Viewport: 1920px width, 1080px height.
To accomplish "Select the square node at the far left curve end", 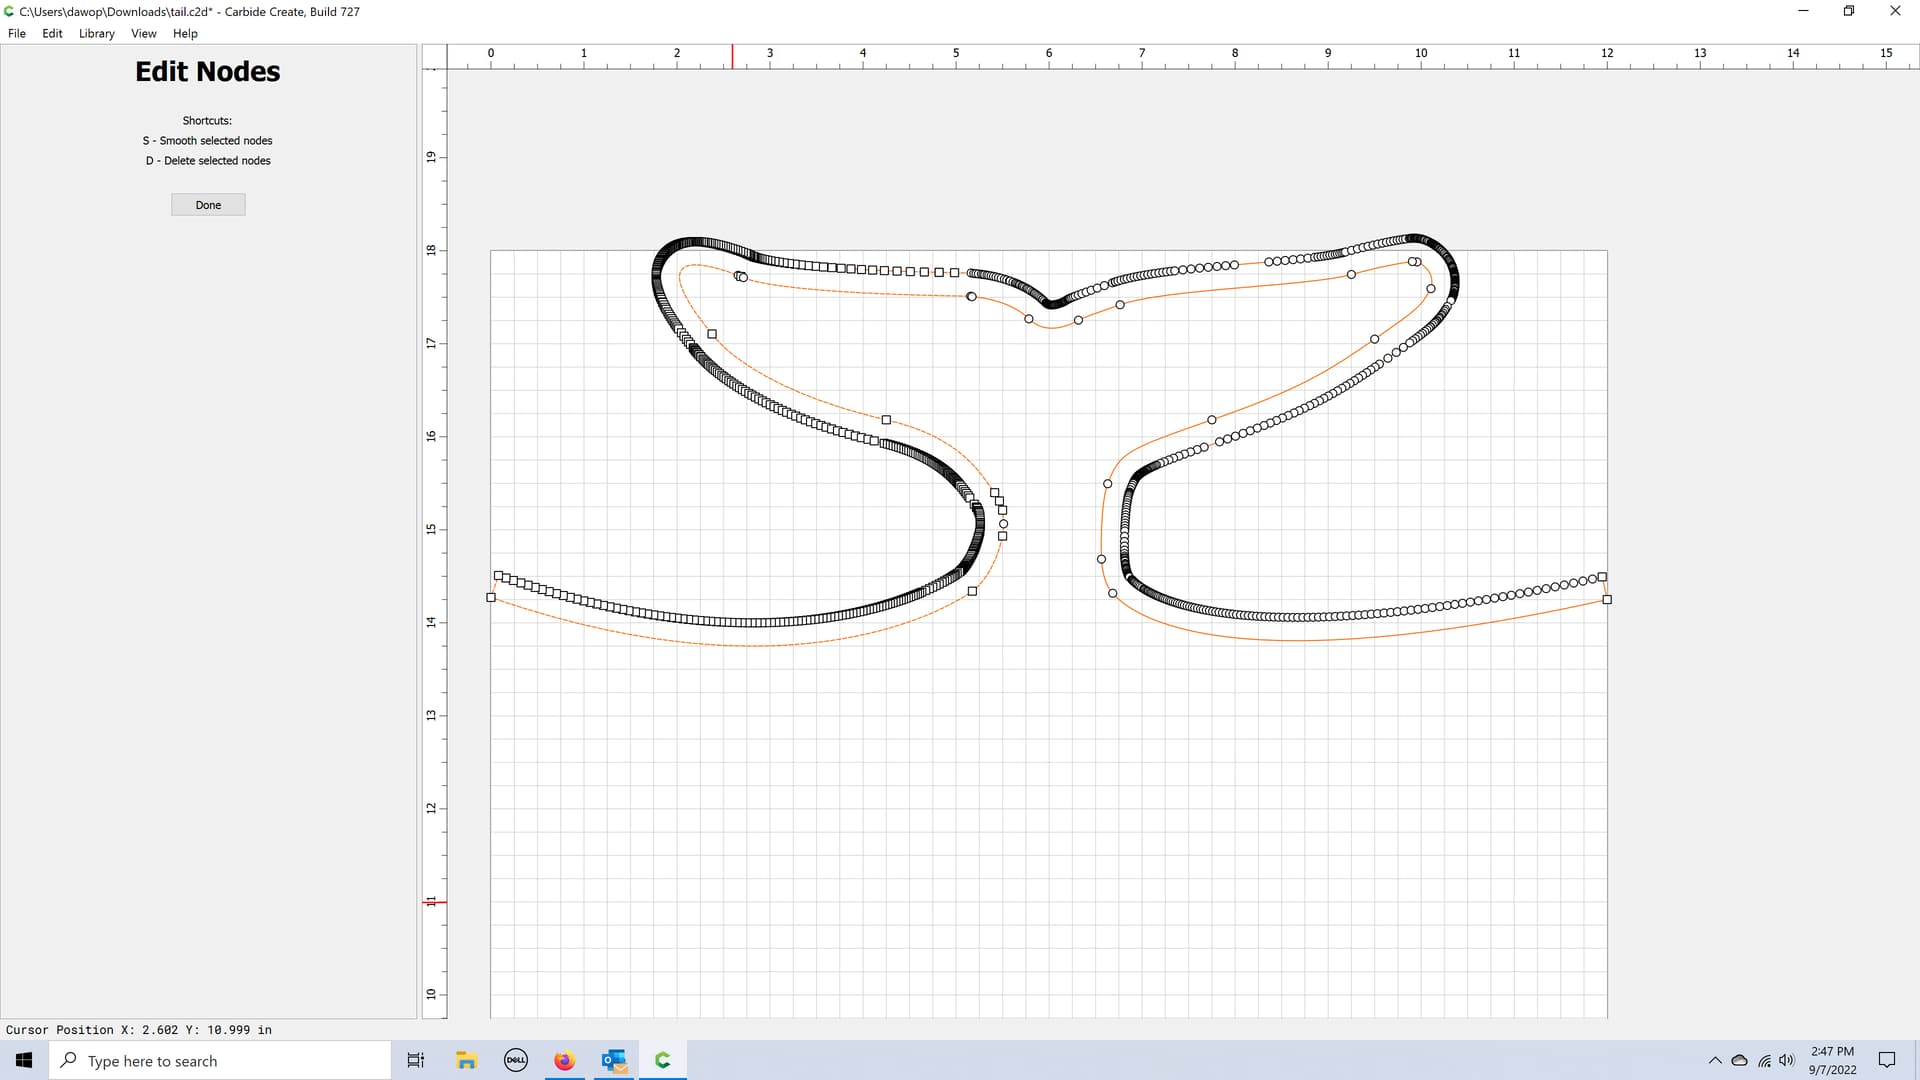I will click(491, 598).
